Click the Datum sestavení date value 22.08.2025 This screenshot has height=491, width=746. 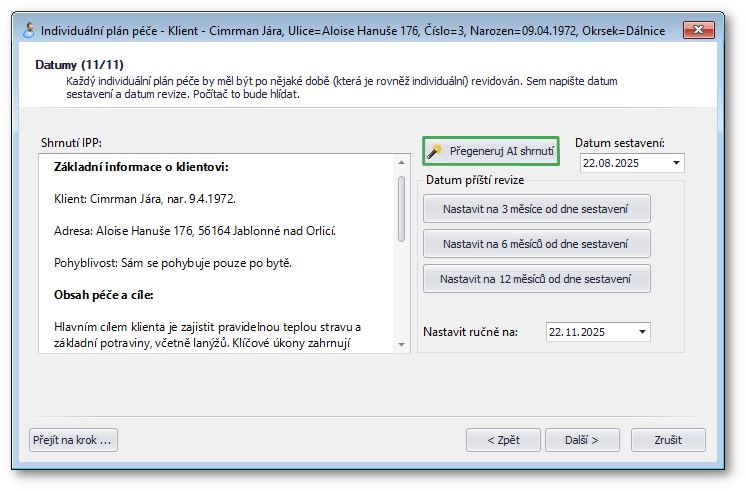622,163
